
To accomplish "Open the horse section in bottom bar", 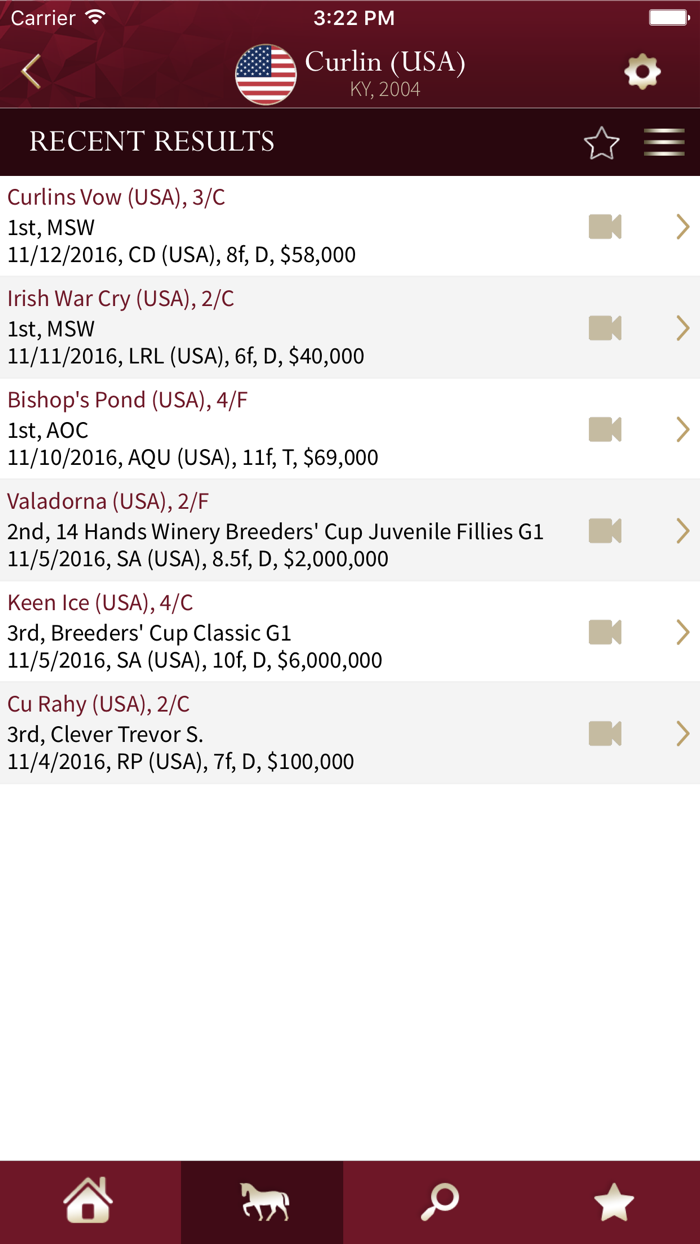I will coord(262,1202).
